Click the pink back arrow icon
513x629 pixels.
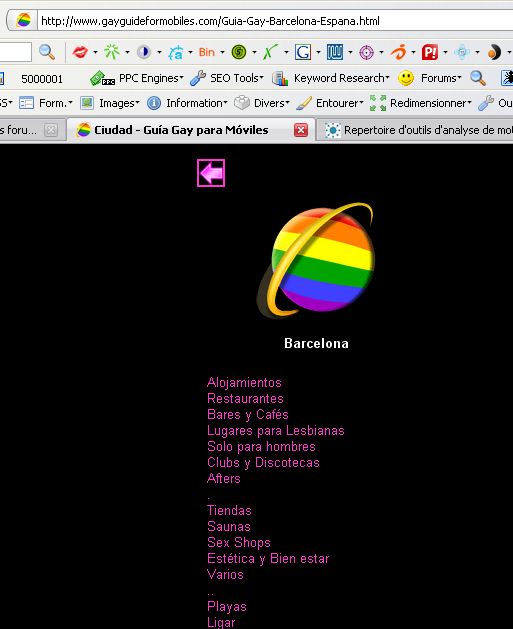(x=211, y=173)
